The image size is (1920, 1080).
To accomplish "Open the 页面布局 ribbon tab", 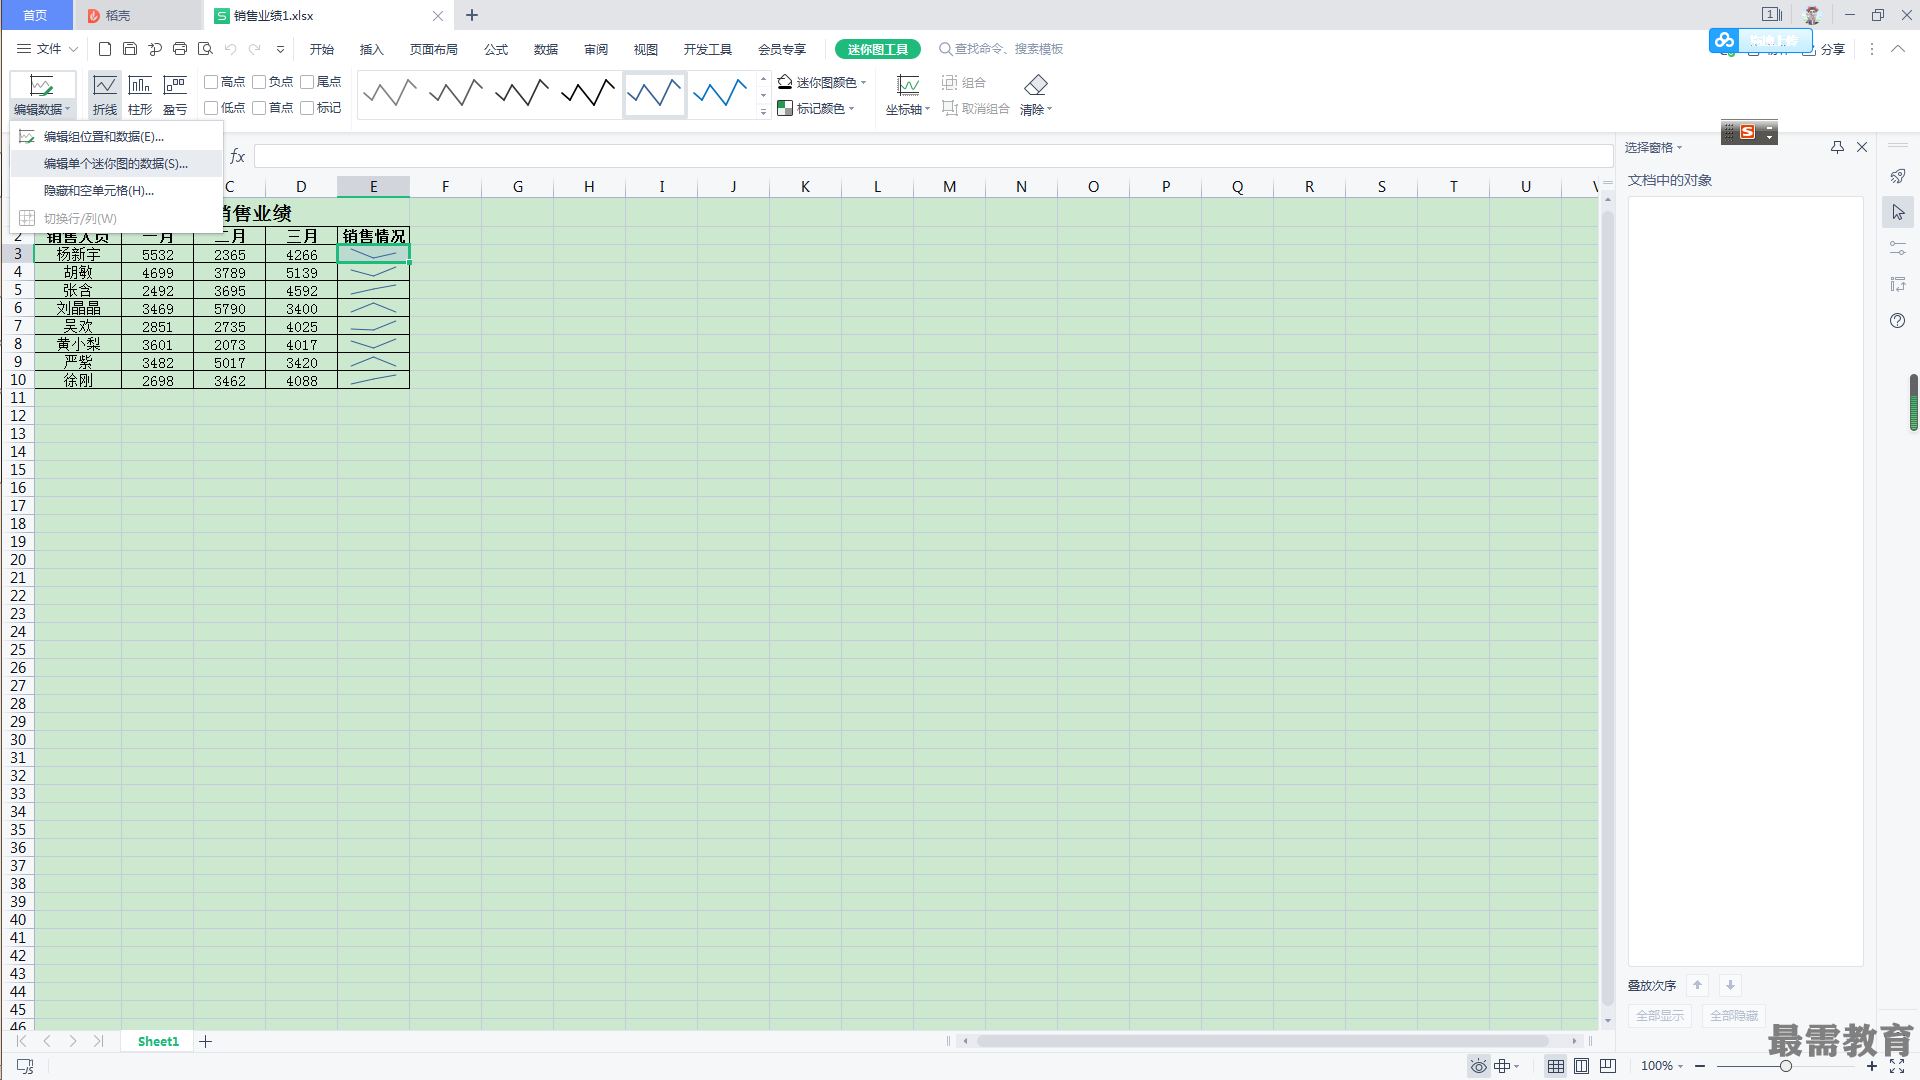I will (434, 49).
